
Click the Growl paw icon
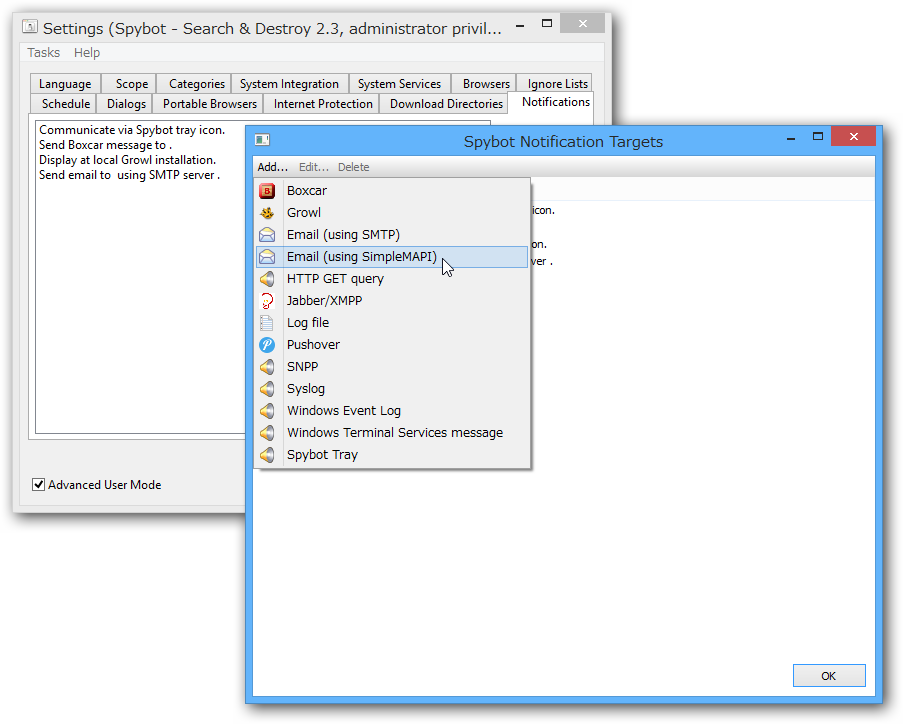(x=267, y=213)
